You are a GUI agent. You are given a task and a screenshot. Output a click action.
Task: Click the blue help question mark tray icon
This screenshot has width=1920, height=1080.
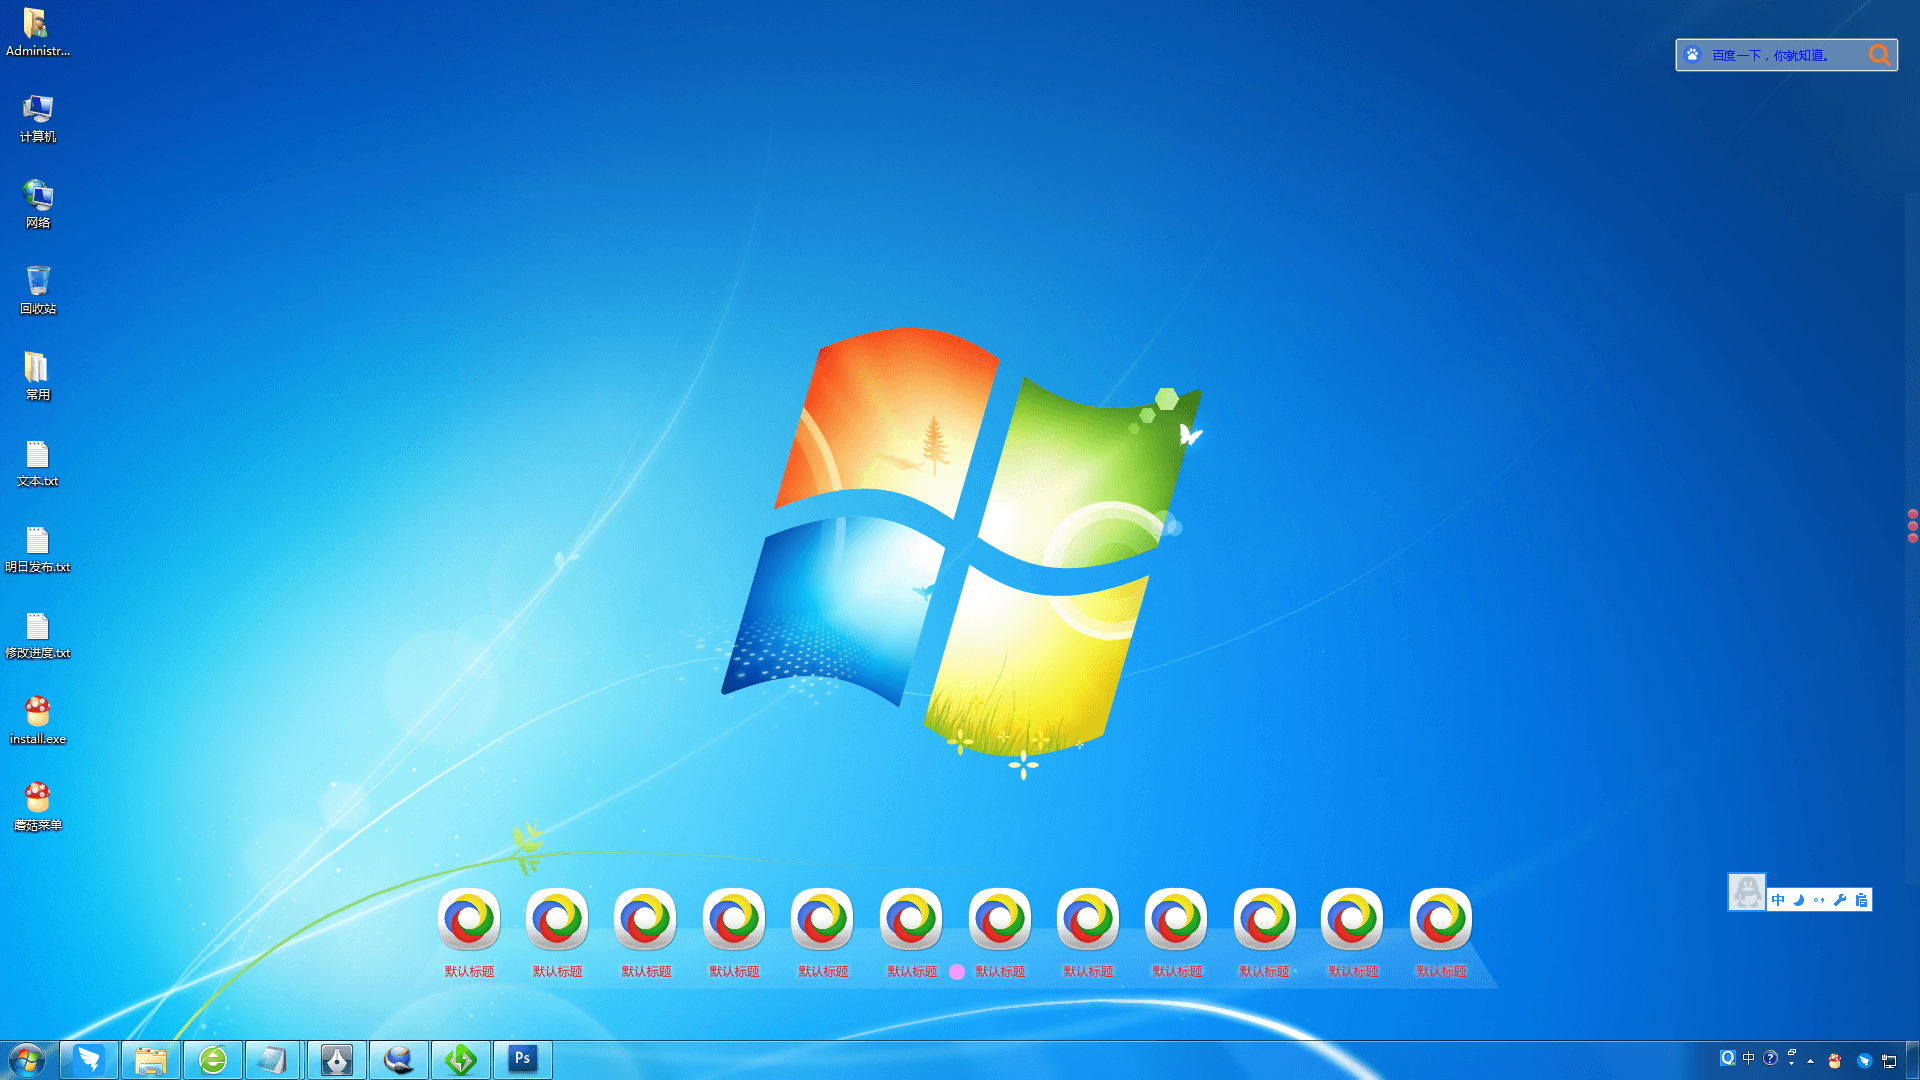1770,1058
